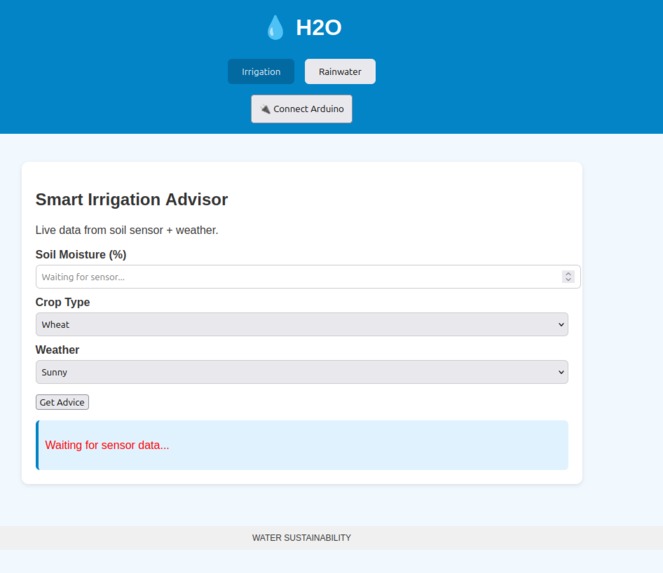
Task: Click the Soil Moisture (%) label
Action: click(x=81, y=255)
